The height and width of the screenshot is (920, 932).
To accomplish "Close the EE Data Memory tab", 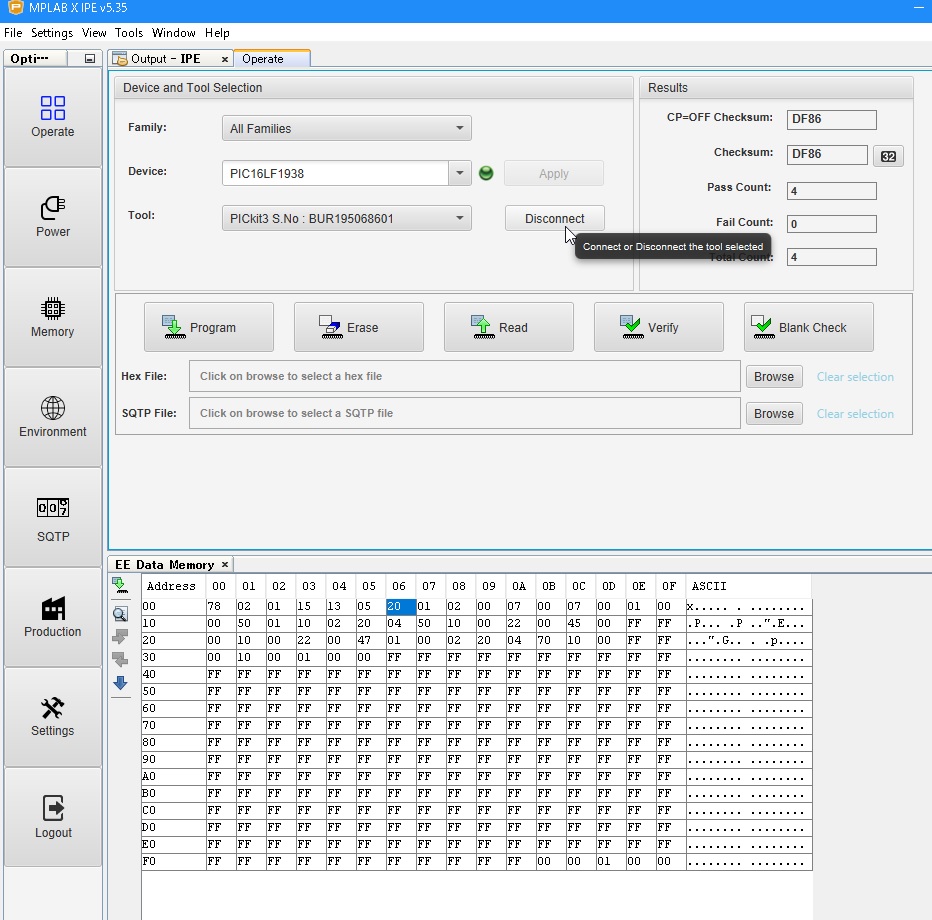I will [x=225, y=565].
